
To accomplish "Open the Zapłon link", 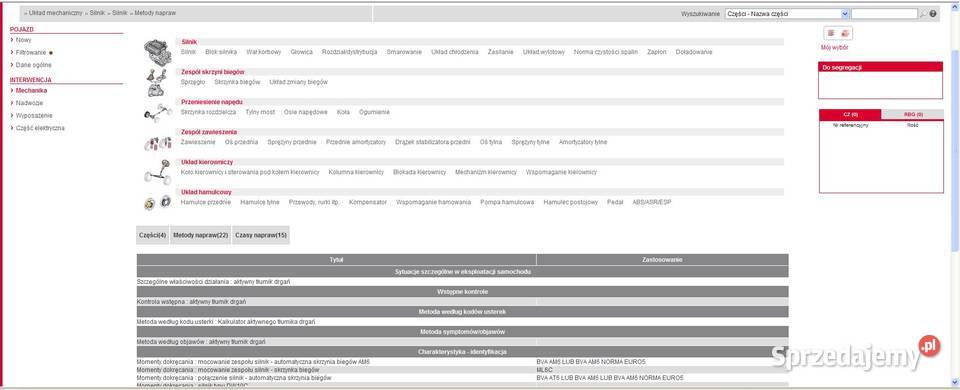I will point(657,52).
